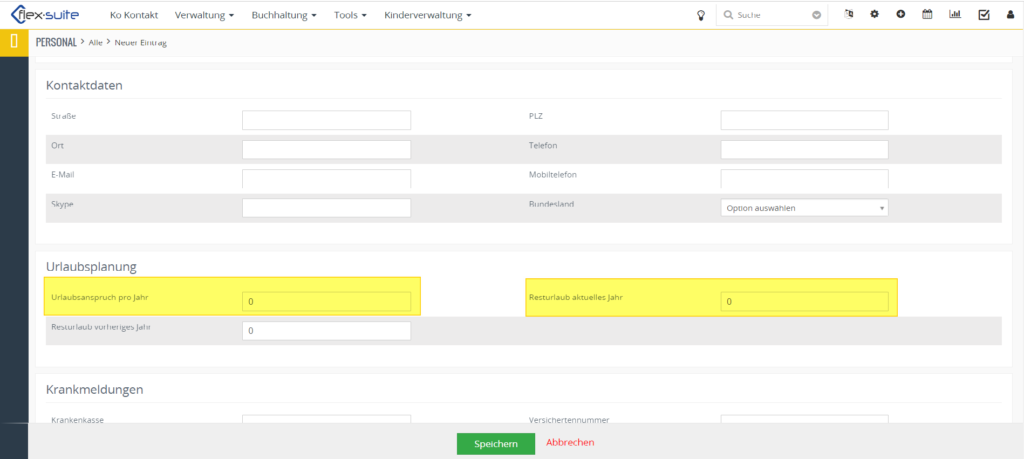Click the Alle breadcrumb link
This screenshot has height=459, width=1024.
[96, 43]
